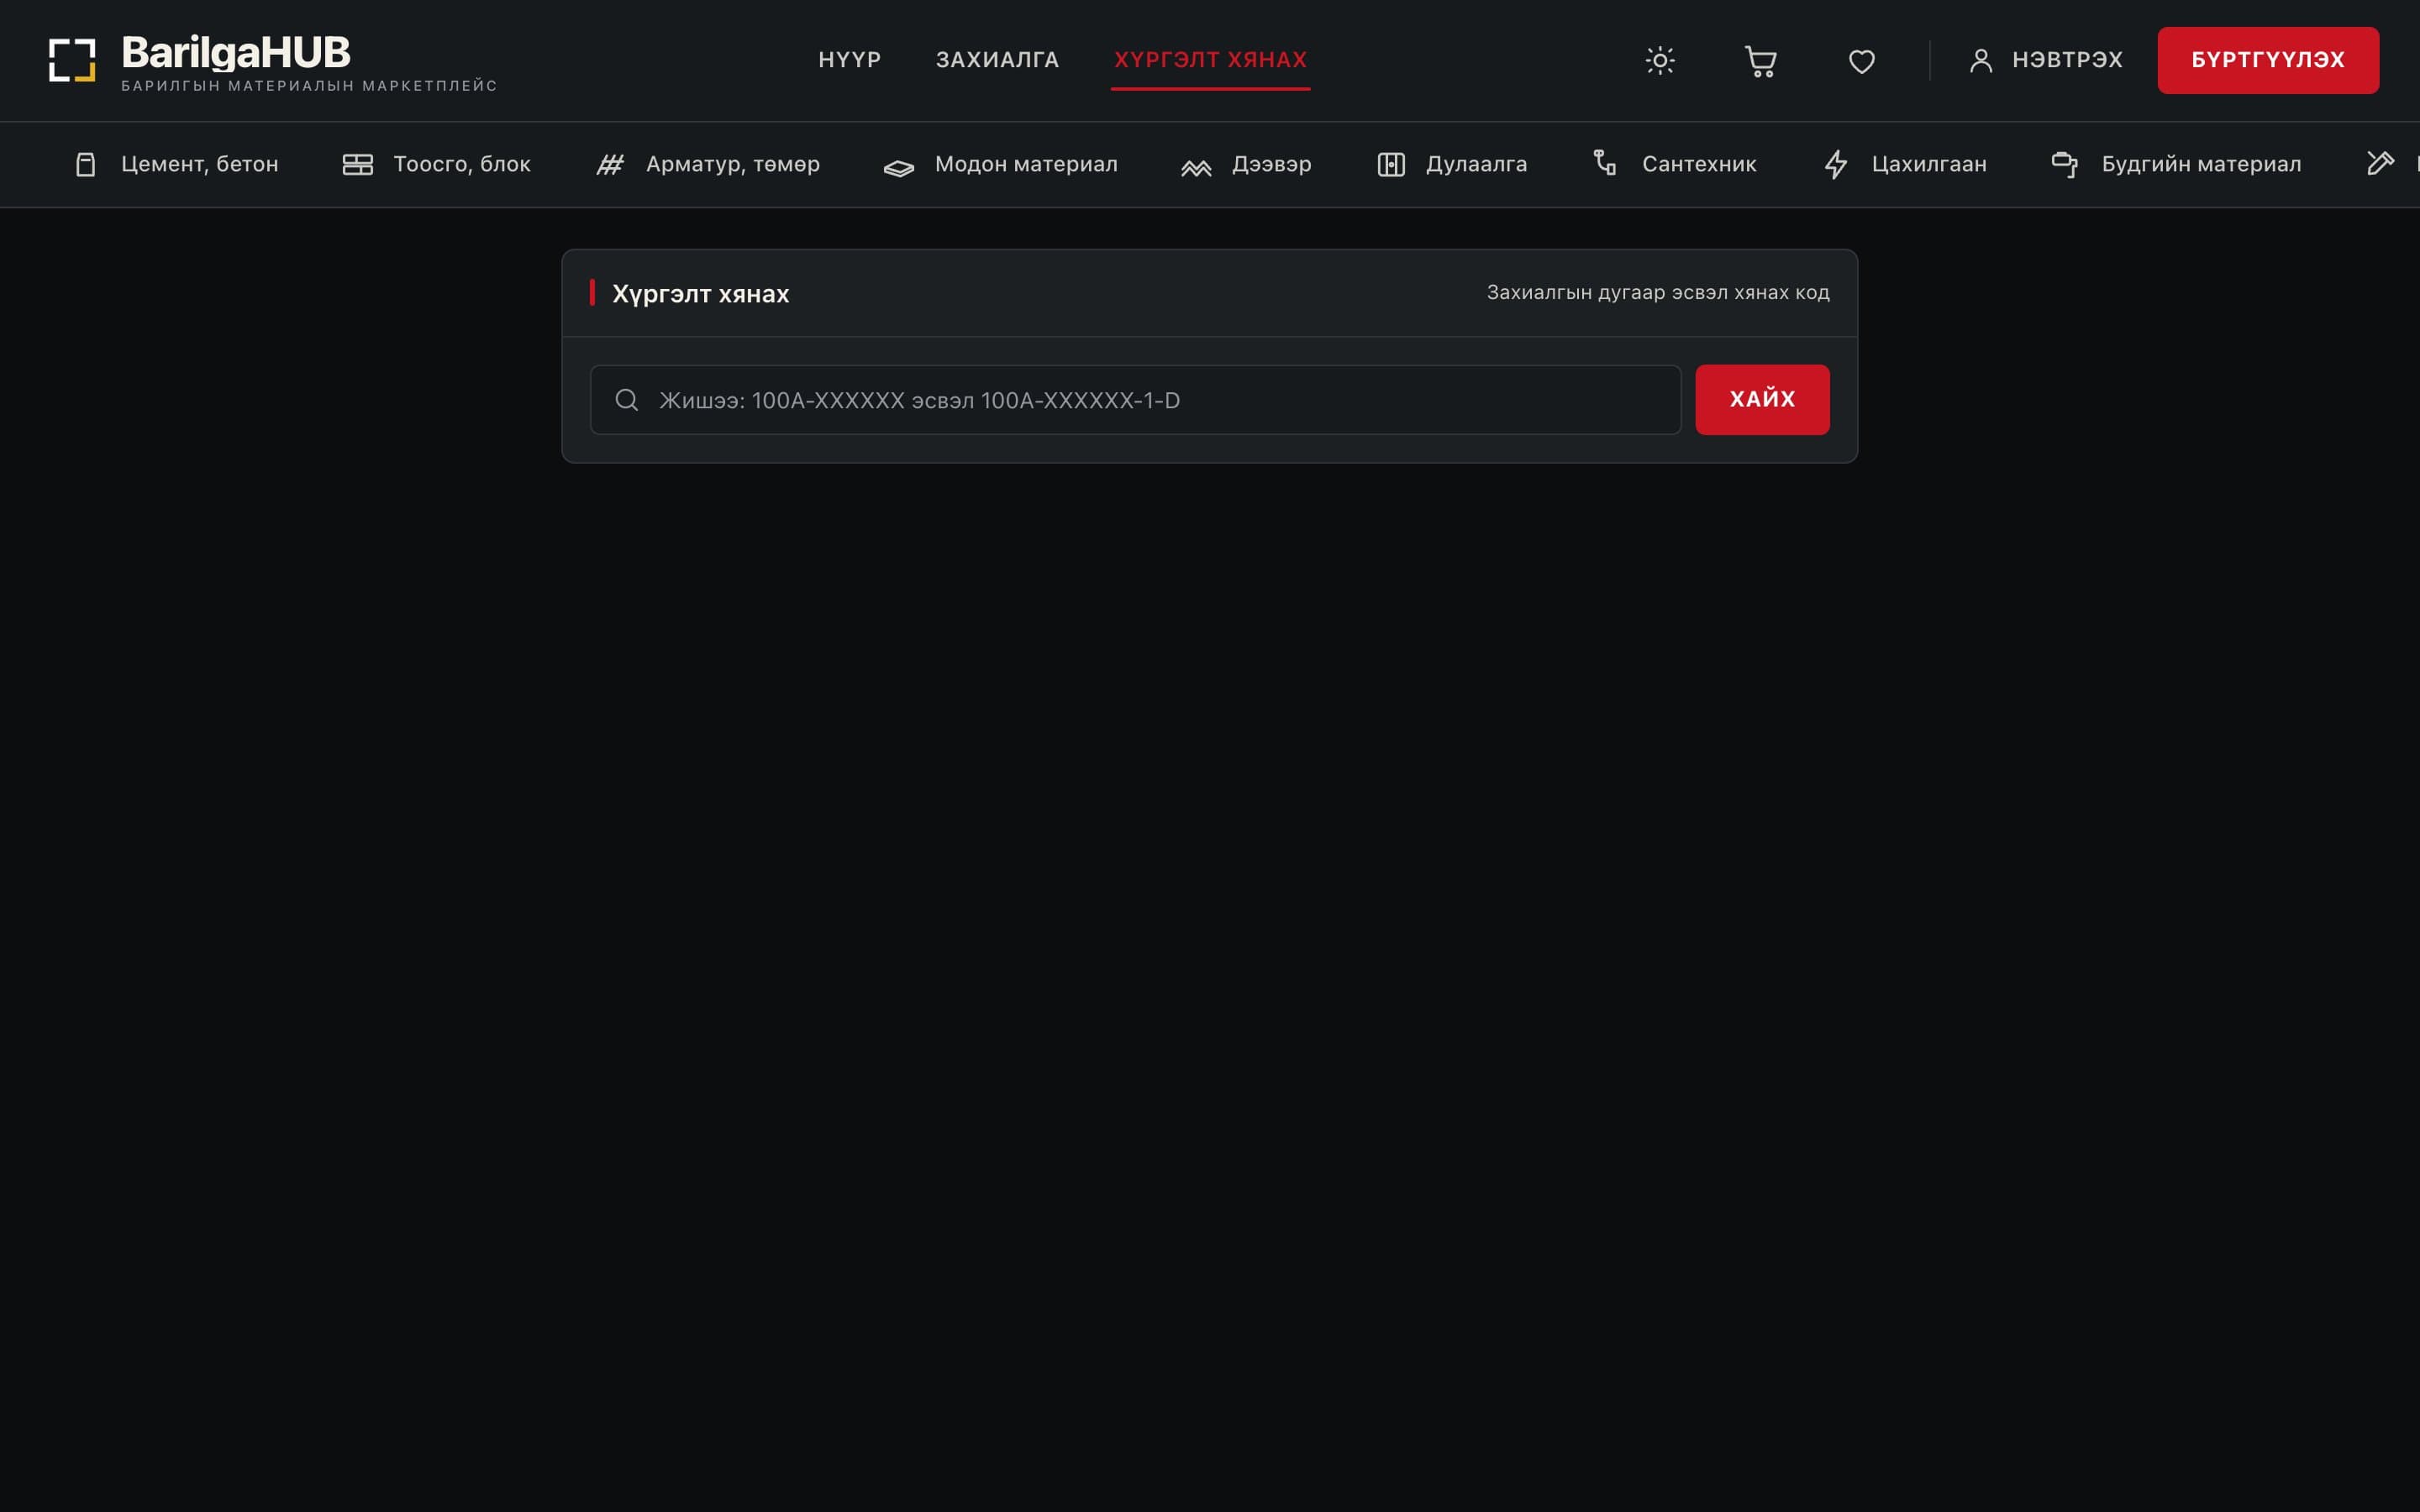Viewport: 2420px width, 1512px height.
Task: Toggle the light theme sun icon
Action: pos(1660,60)
